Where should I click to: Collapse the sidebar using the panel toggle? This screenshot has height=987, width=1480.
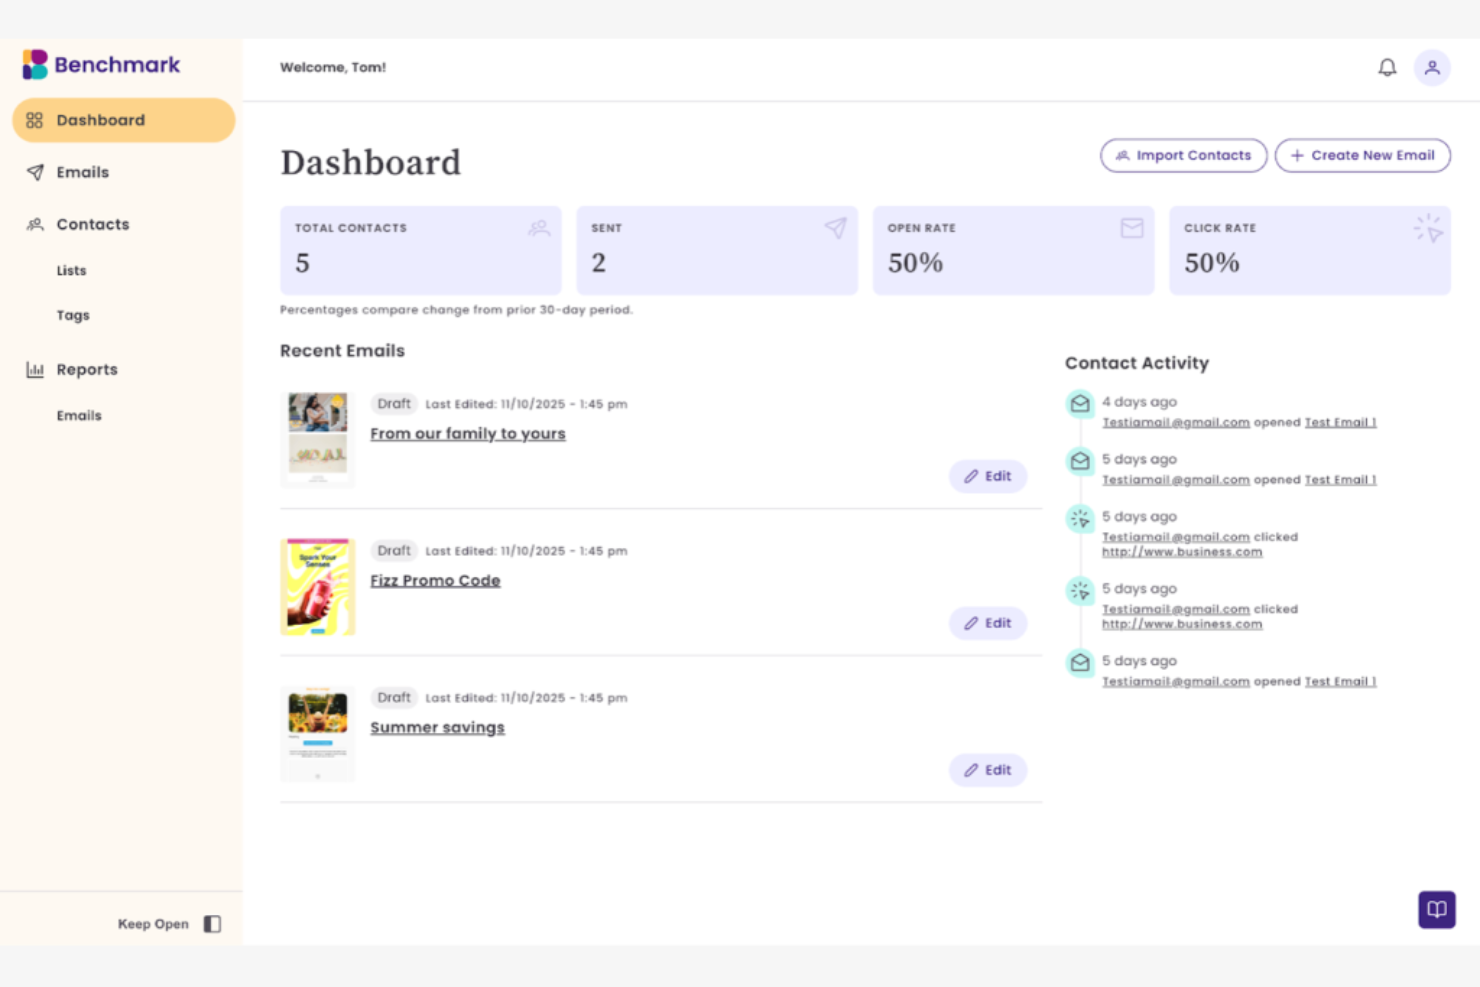pyautogui.click(x=211, y=923)
